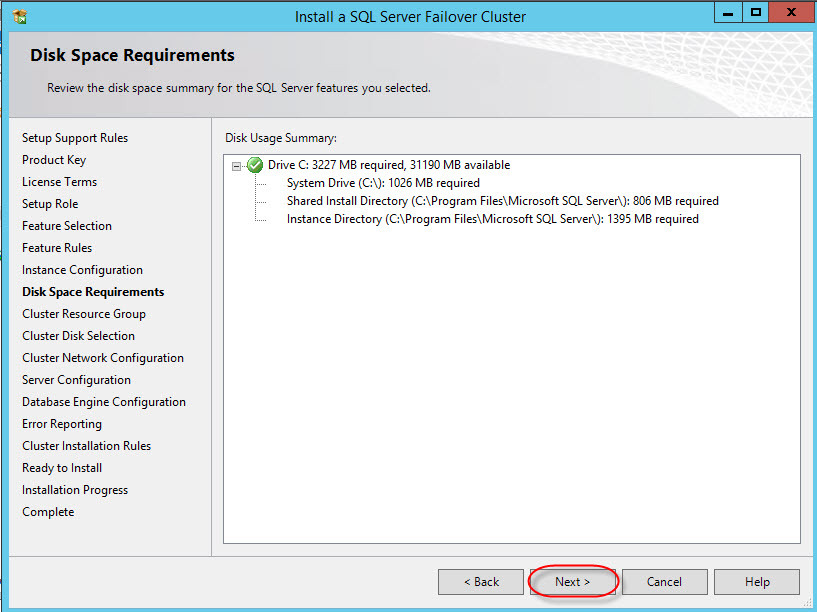Go back with the Back button
This screenshot has height=612, width=817.
tap(480, 582)
